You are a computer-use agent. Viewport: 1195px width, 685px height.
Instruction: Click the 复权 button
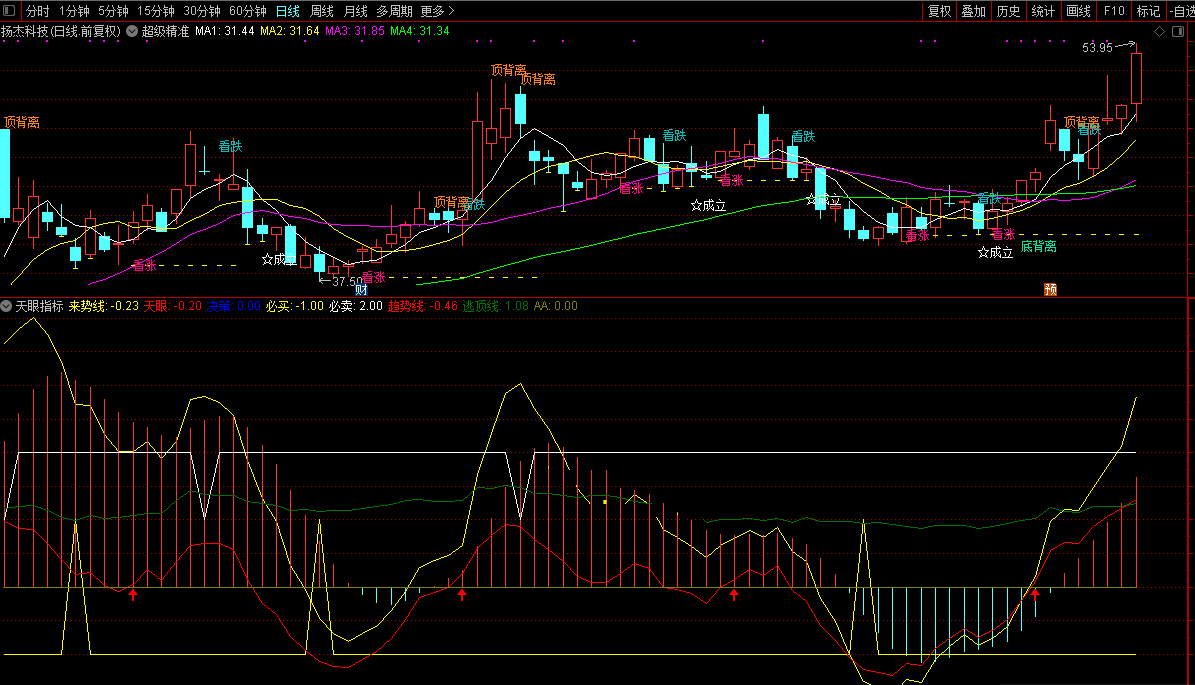click(x=939, y=11)
